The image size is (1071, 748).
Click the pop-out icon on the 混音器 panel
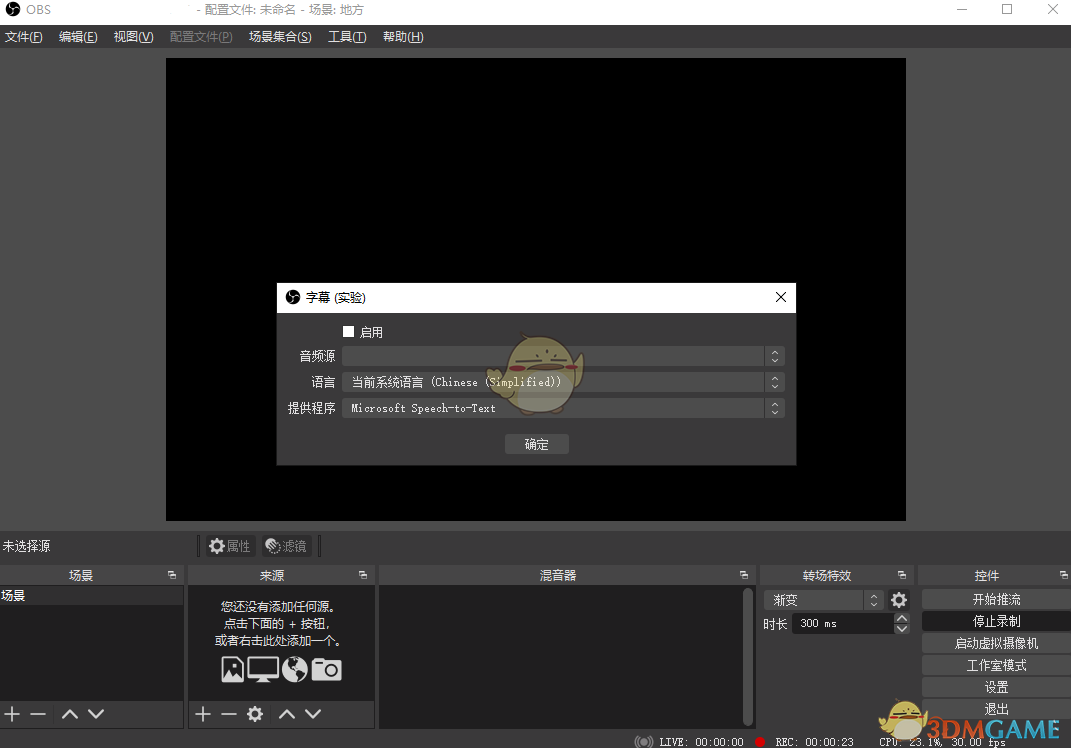[743, 574]
